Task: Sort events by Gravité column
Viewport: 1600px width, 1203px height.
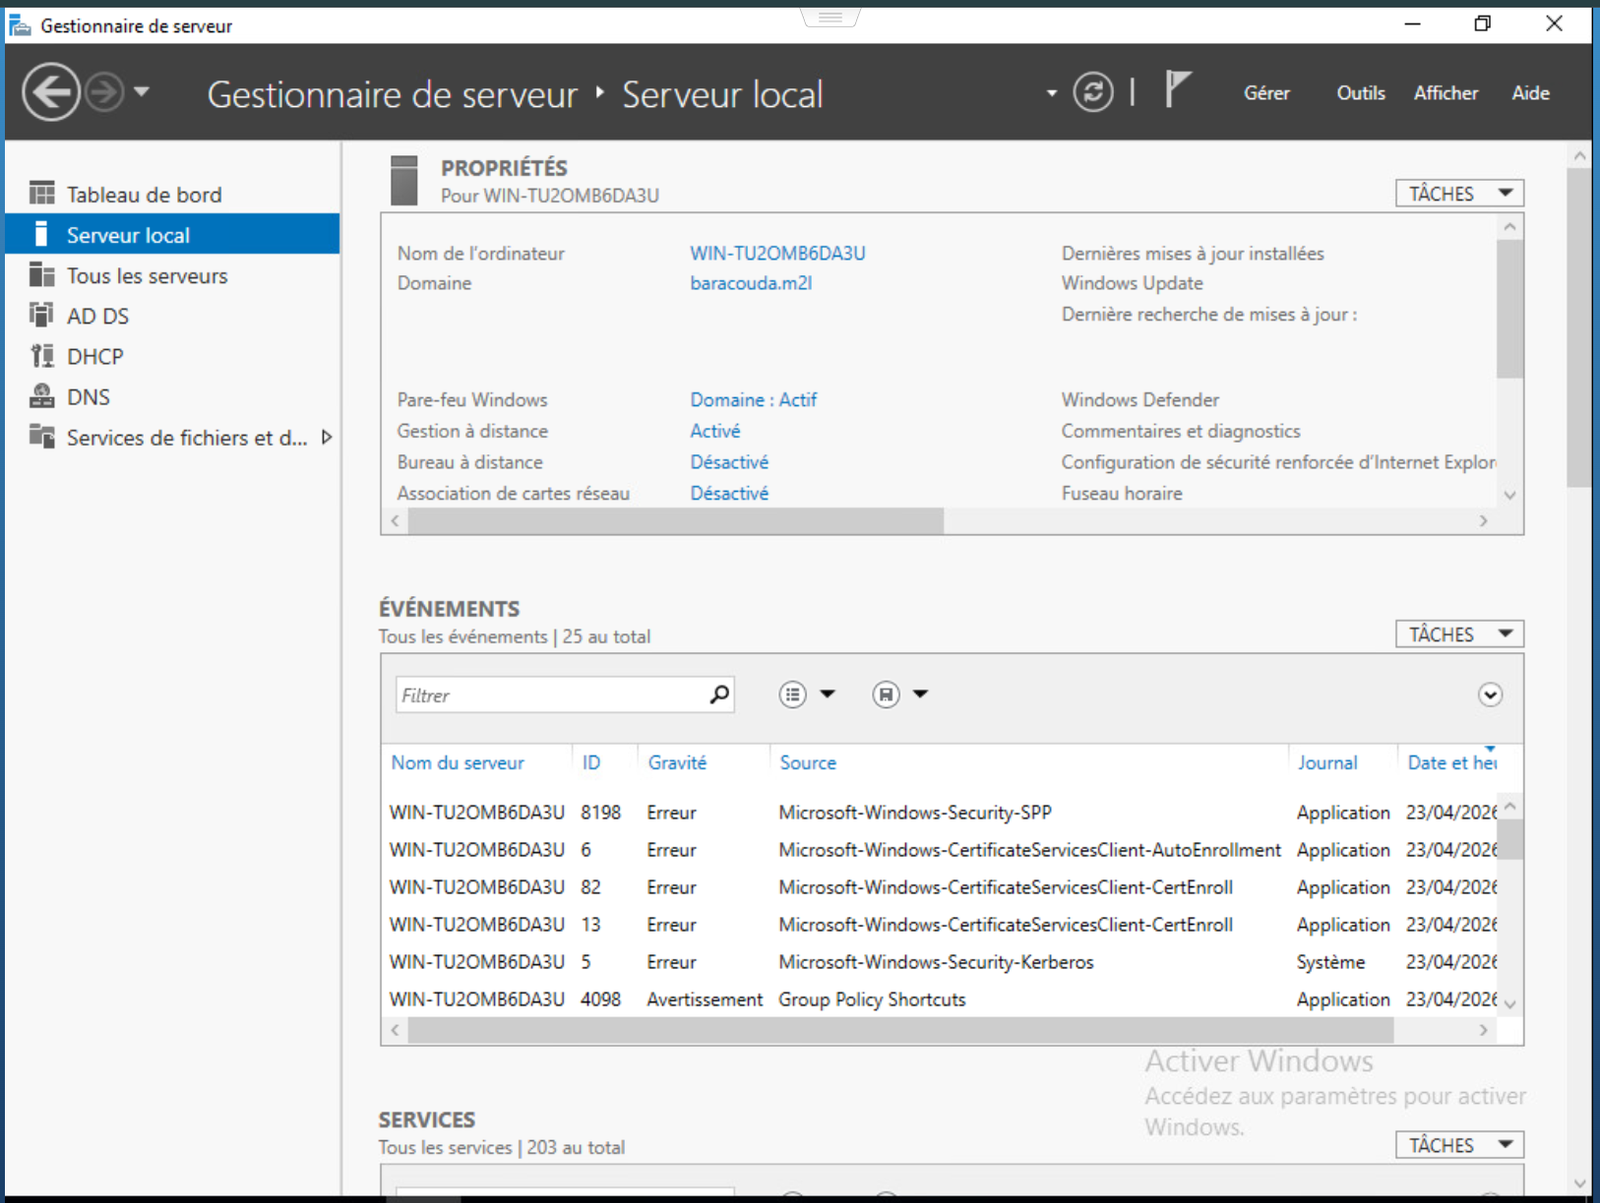Action: 677,763
